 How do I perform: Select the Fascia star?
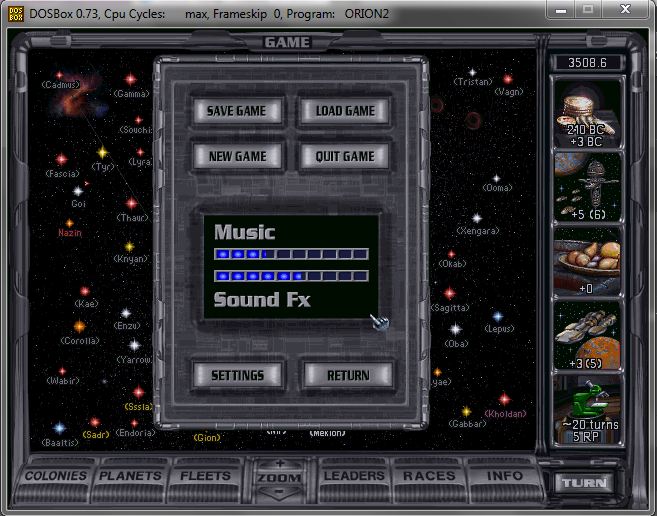coord(62,159)
